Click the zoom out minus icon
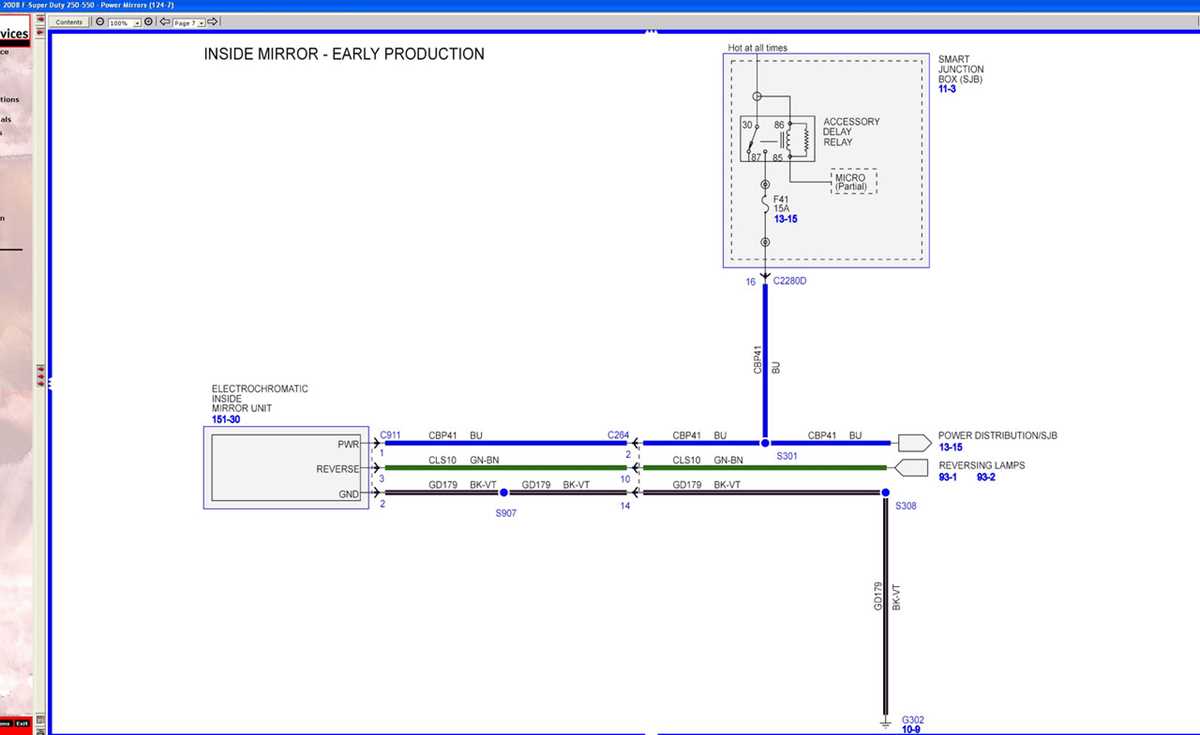 tap(100, 22)
